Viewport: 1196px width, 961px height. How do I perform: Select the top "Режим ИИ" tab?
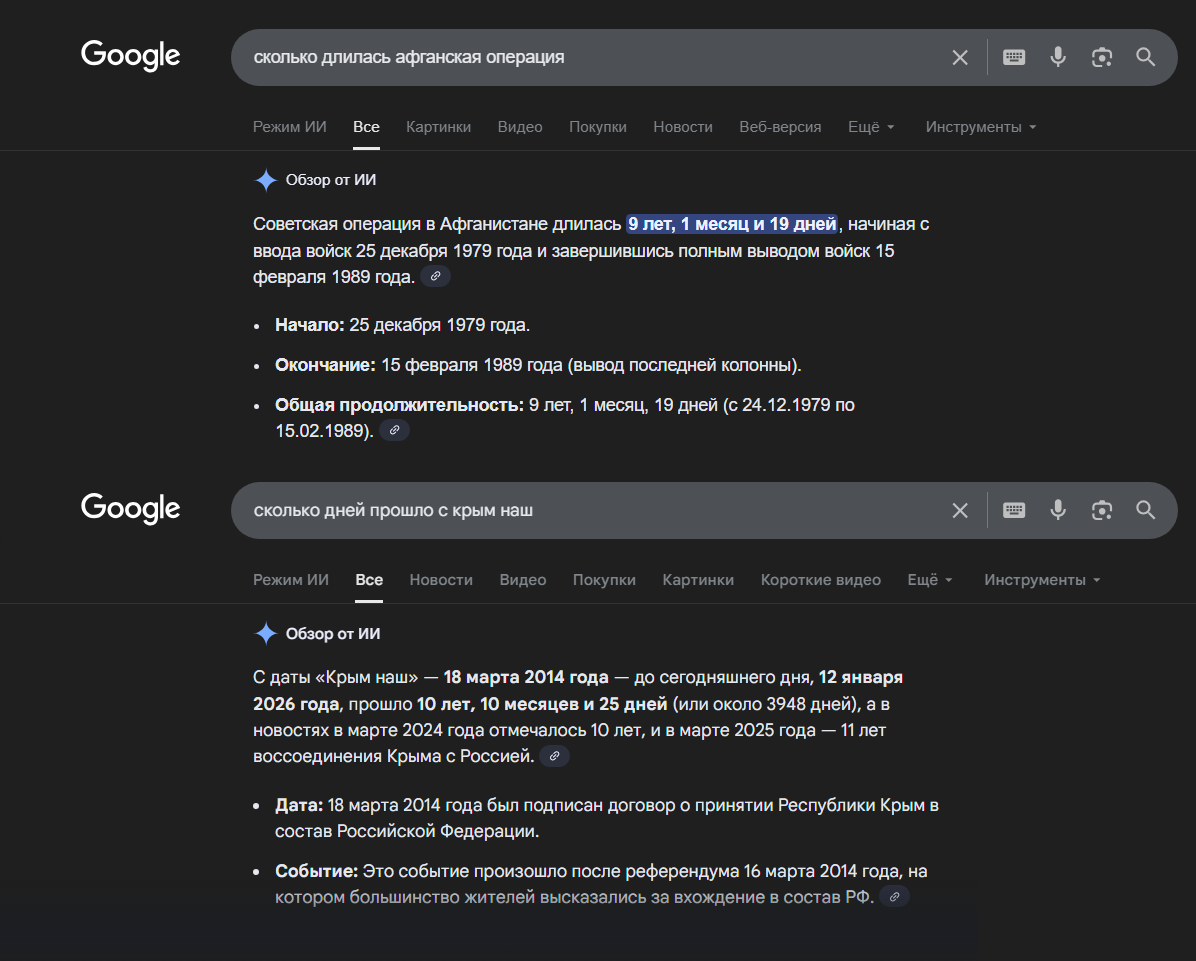click(289, 127)
